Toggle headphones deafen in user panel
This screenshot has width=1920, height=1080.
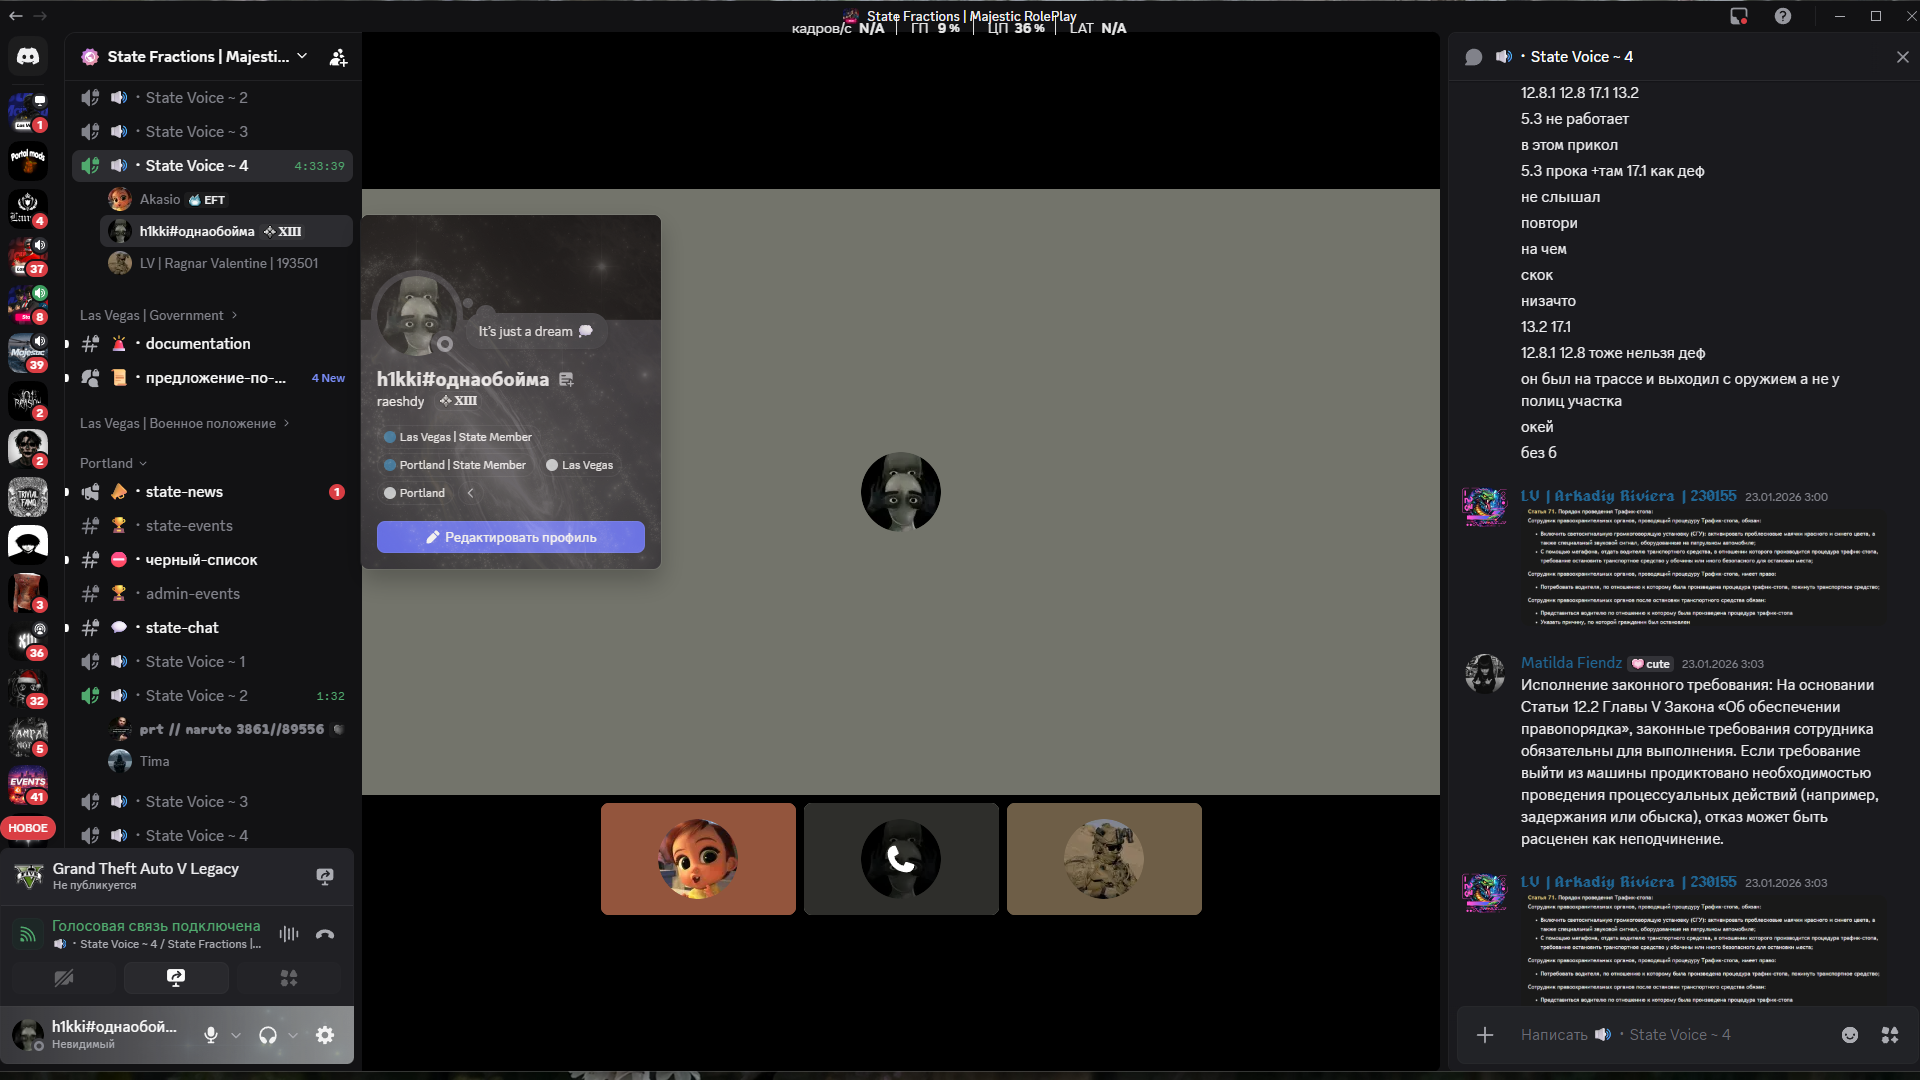click(x=267, y=1035)
